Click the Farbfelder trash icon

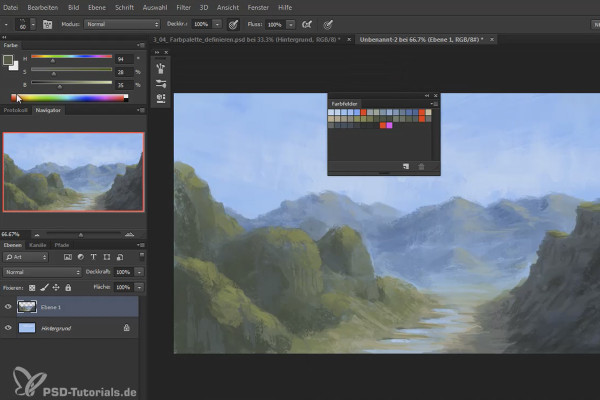pyautogui.click(x=421, y=167)
